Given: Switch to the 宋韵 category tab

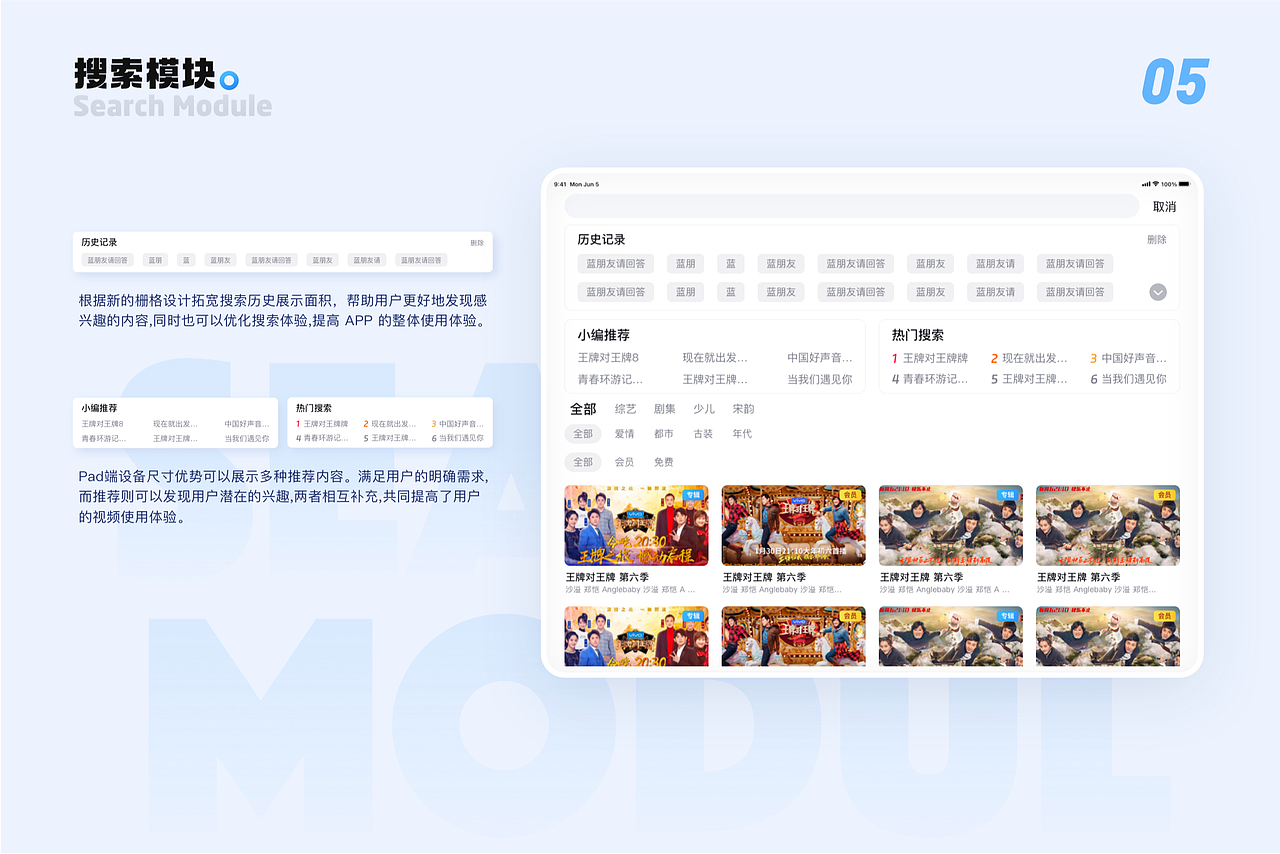Looking at the screenshot, I should (743, 409).
